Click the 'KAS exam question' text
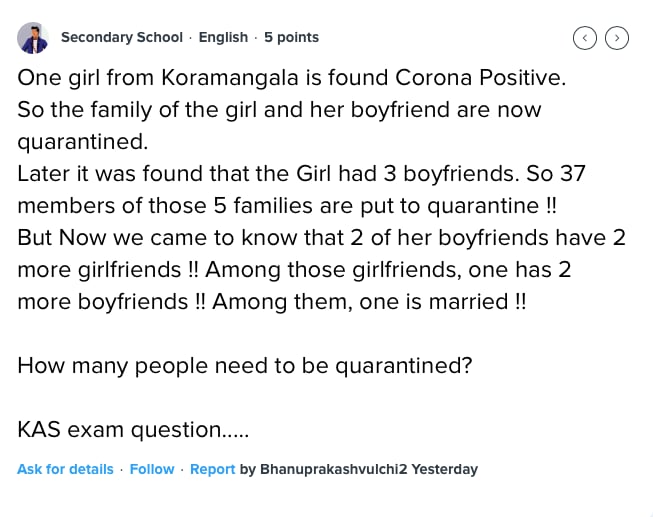 point(133,429)
